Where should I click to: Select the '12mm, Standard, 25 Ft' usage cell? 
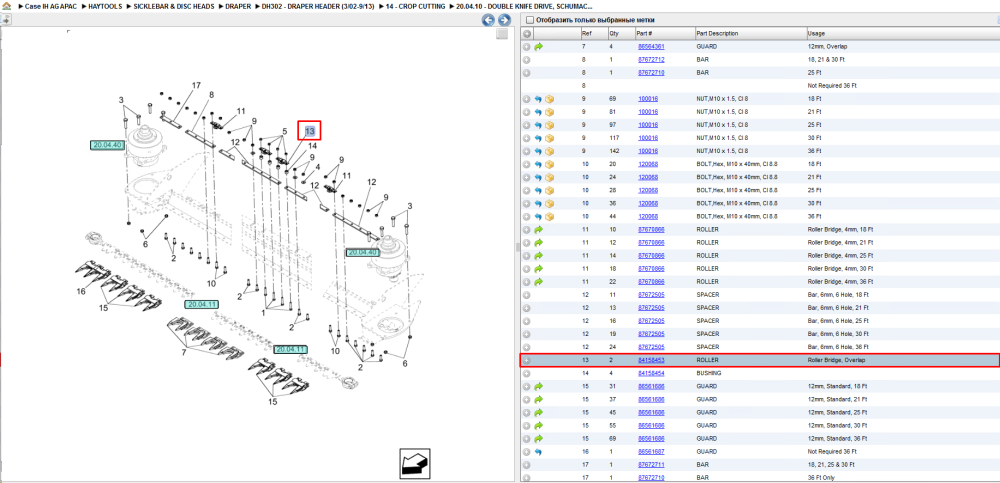click(x=836, y=413)
